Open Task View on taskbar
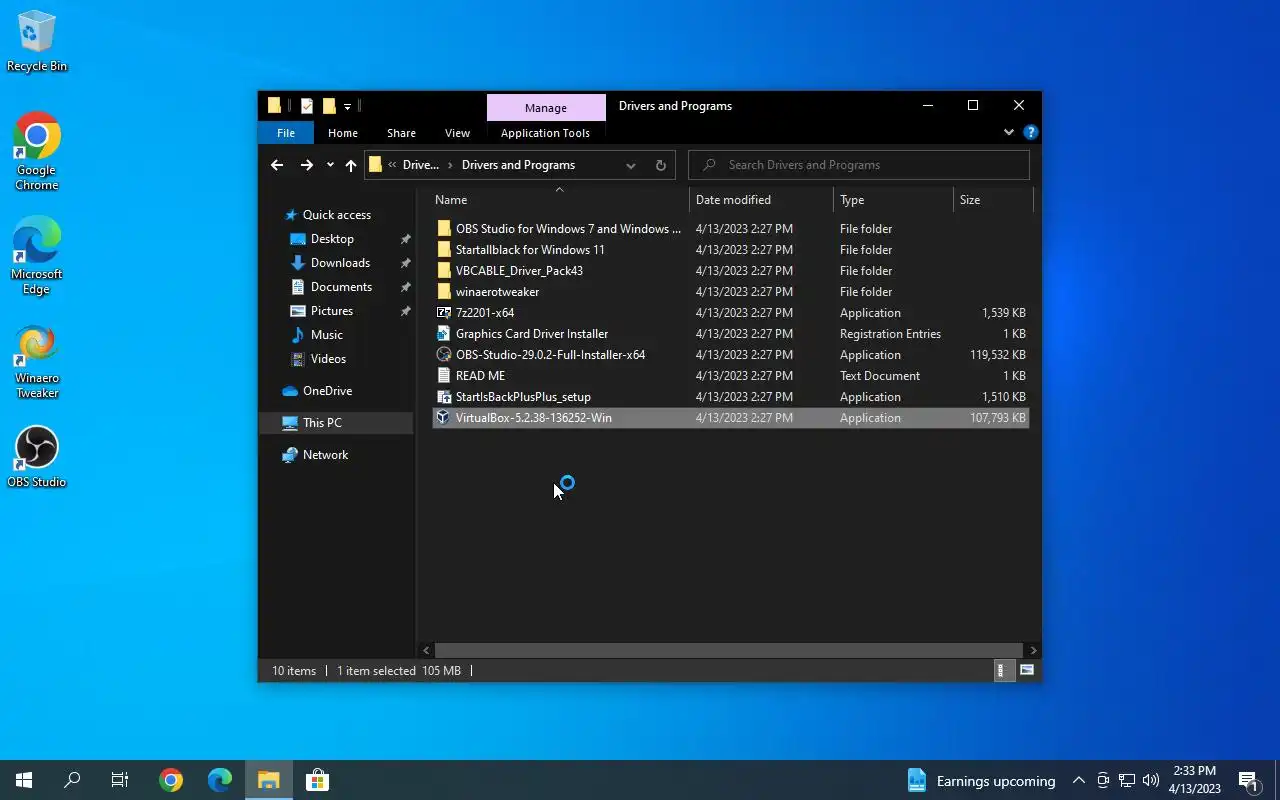Viewport: 1280px width, 800px height. point(120,780)
